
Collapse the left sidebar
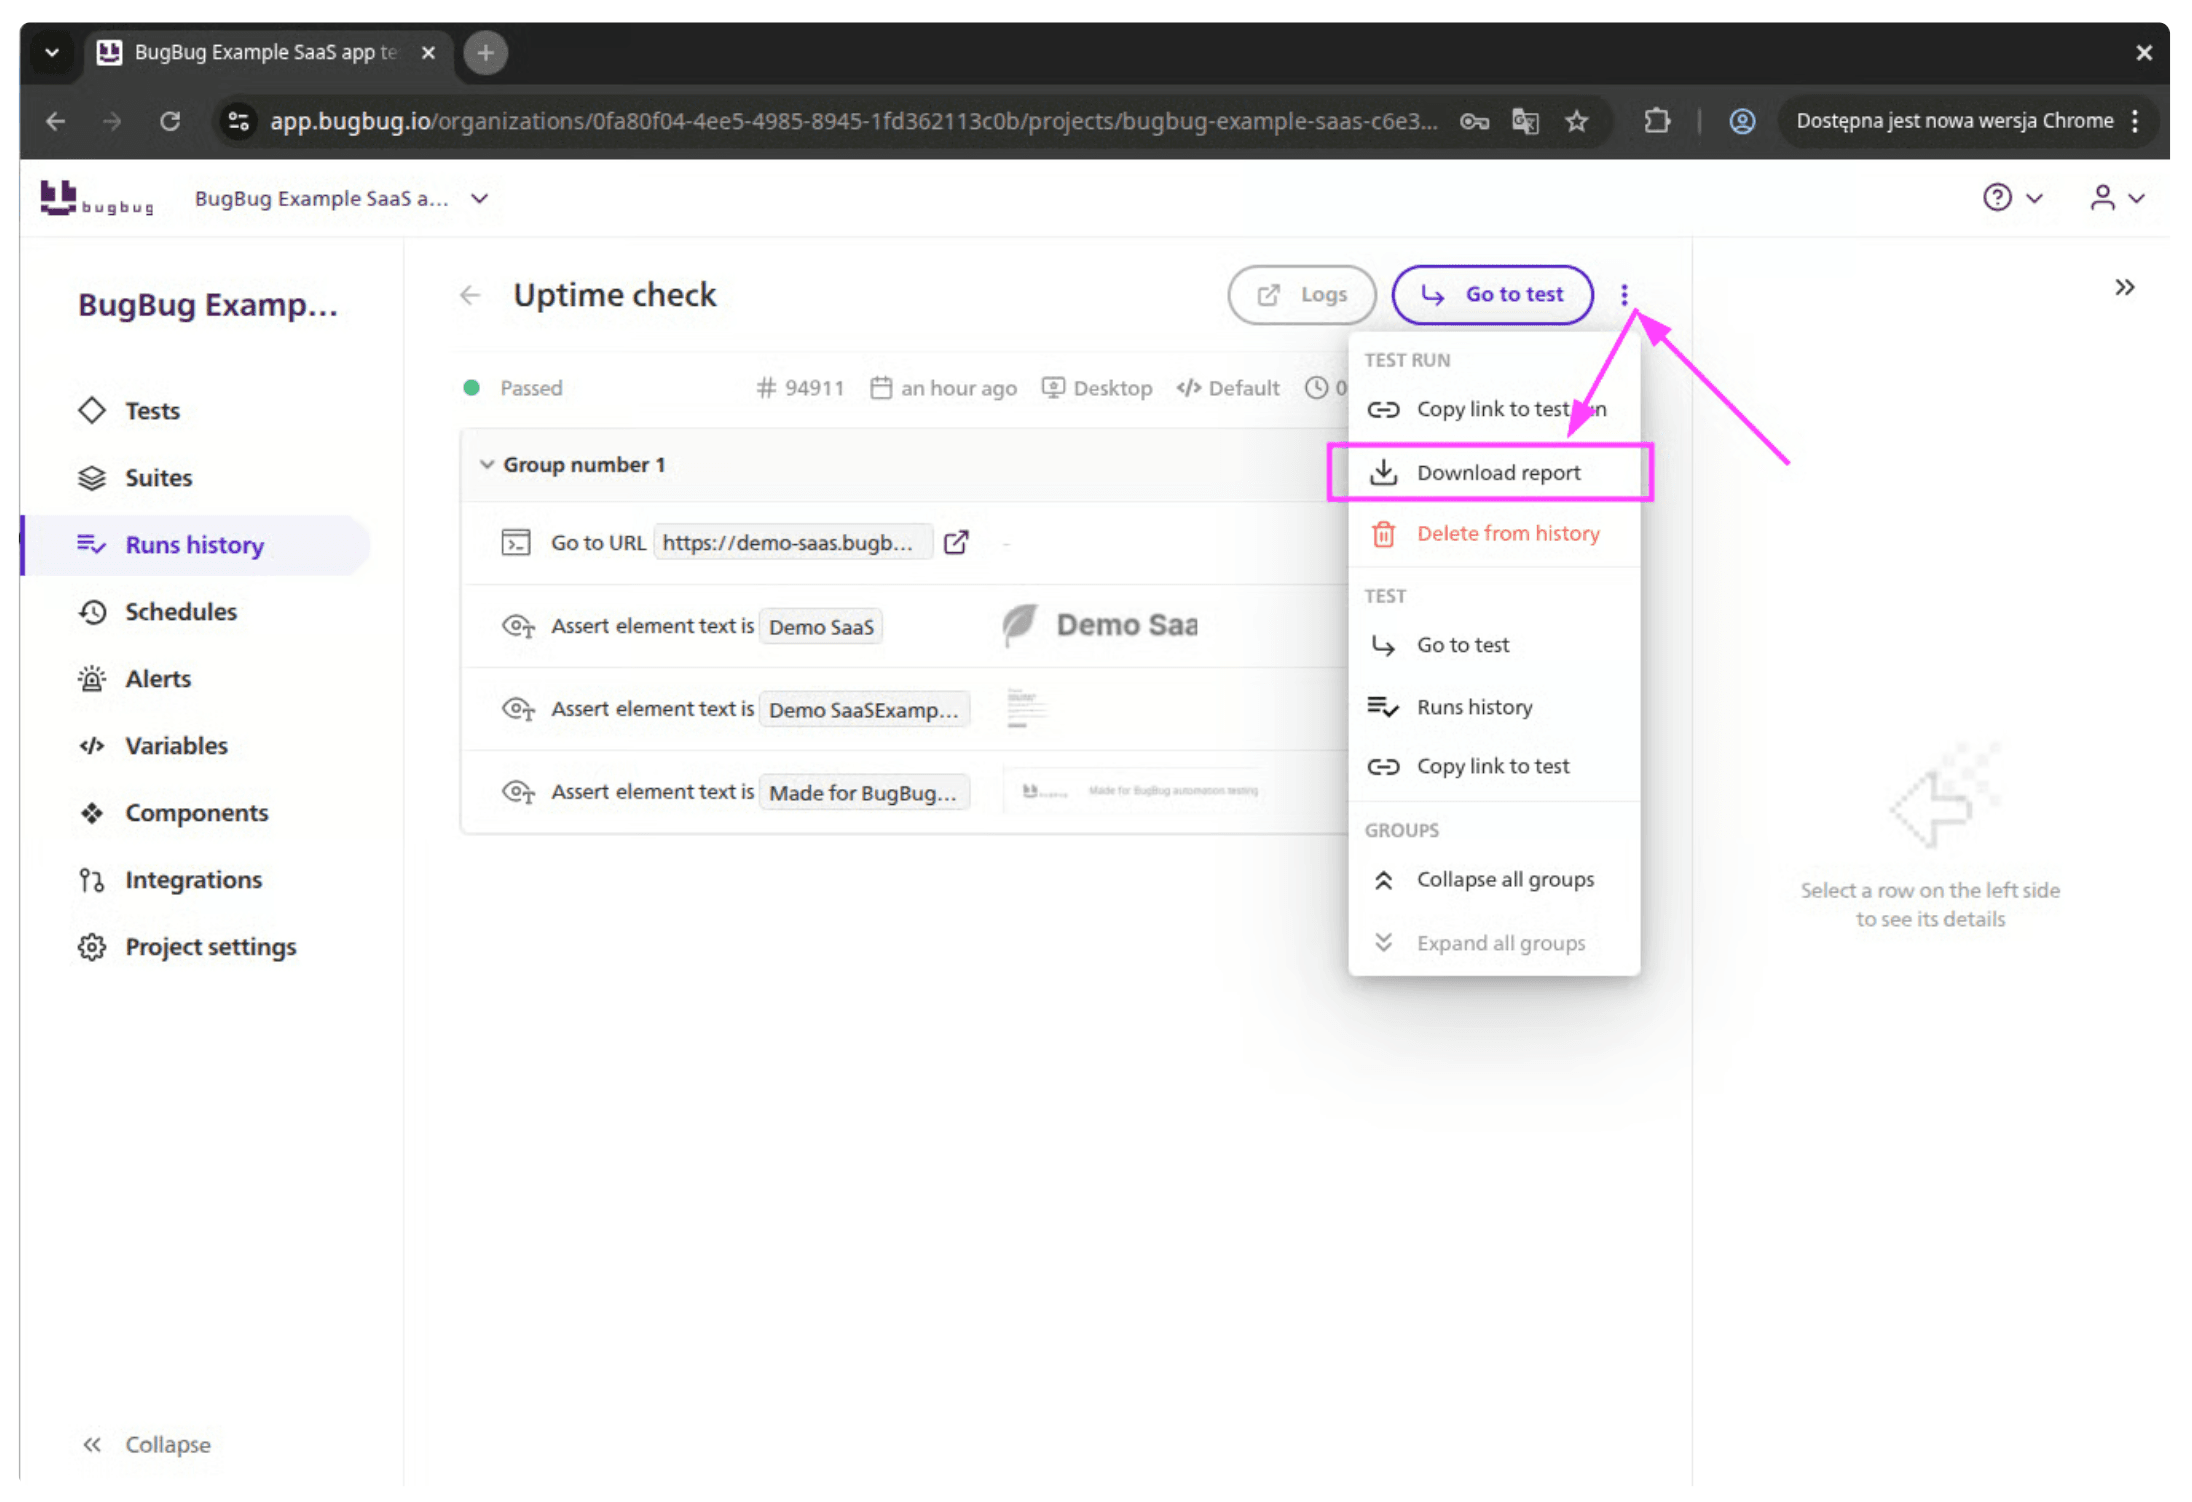coord(147,1444)
